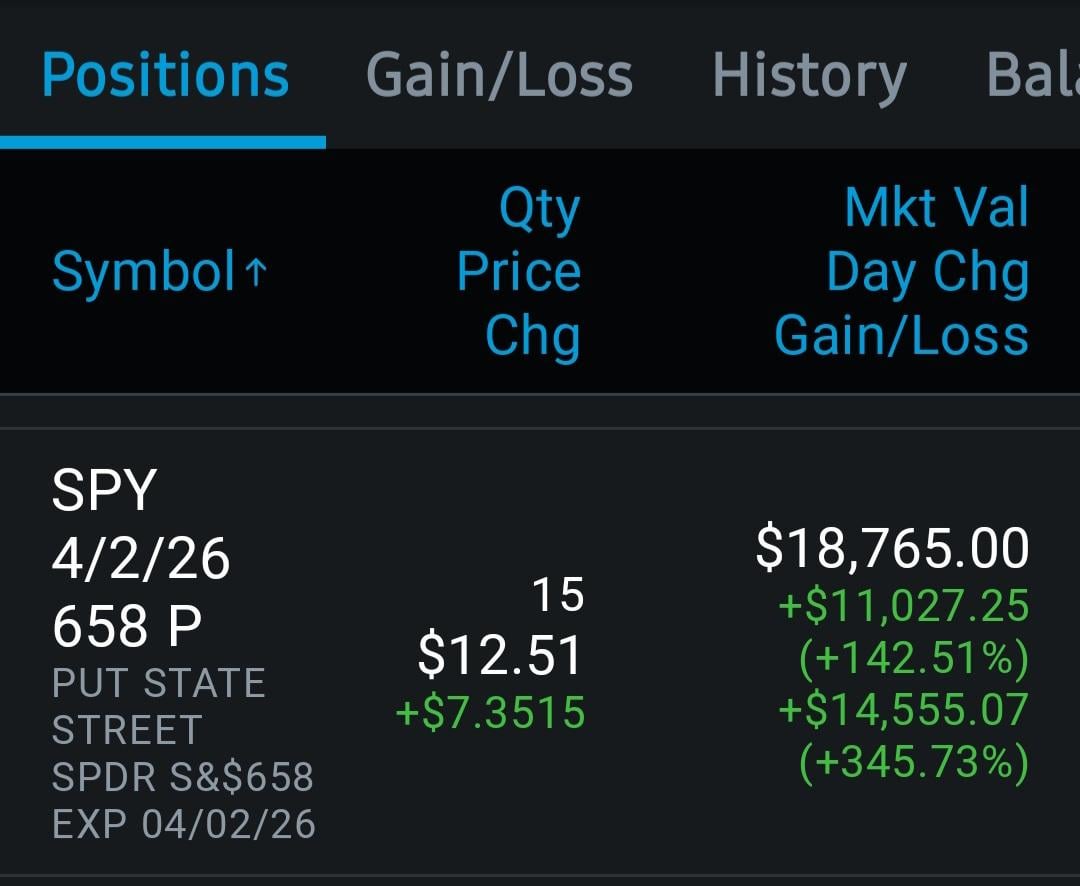This screenshot has height=886, width=1080.
Task: Click the Qty column header
Action: pos(539,210)
